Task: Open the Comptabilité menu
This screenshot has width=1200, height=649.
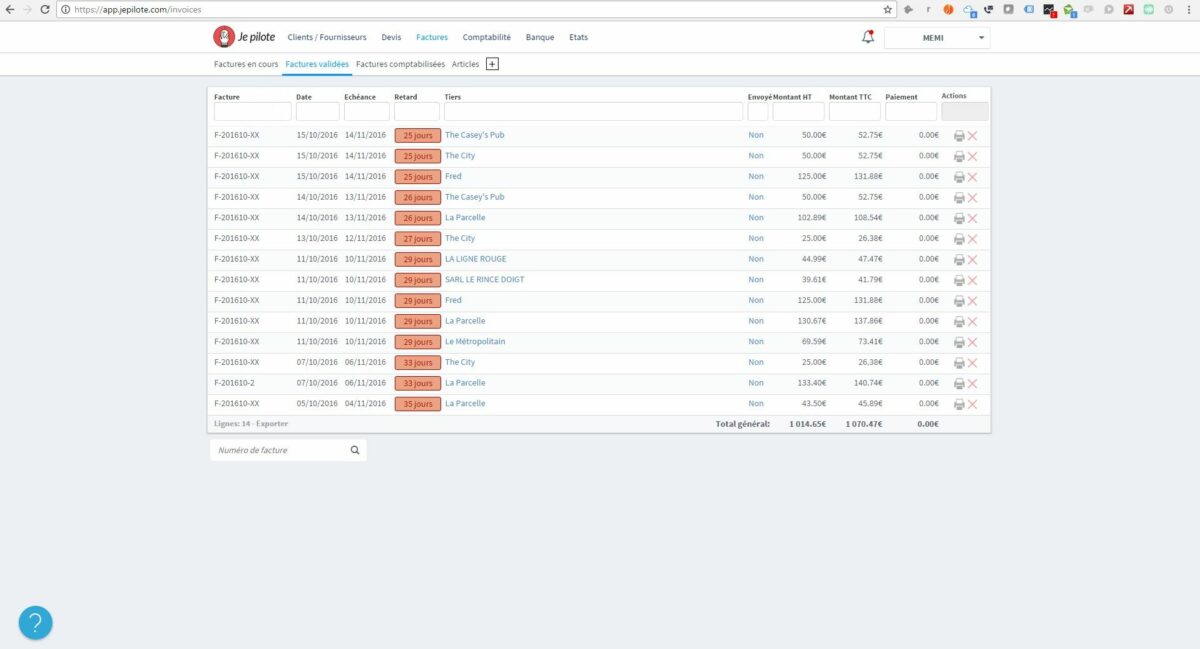Action: [486, 37]
